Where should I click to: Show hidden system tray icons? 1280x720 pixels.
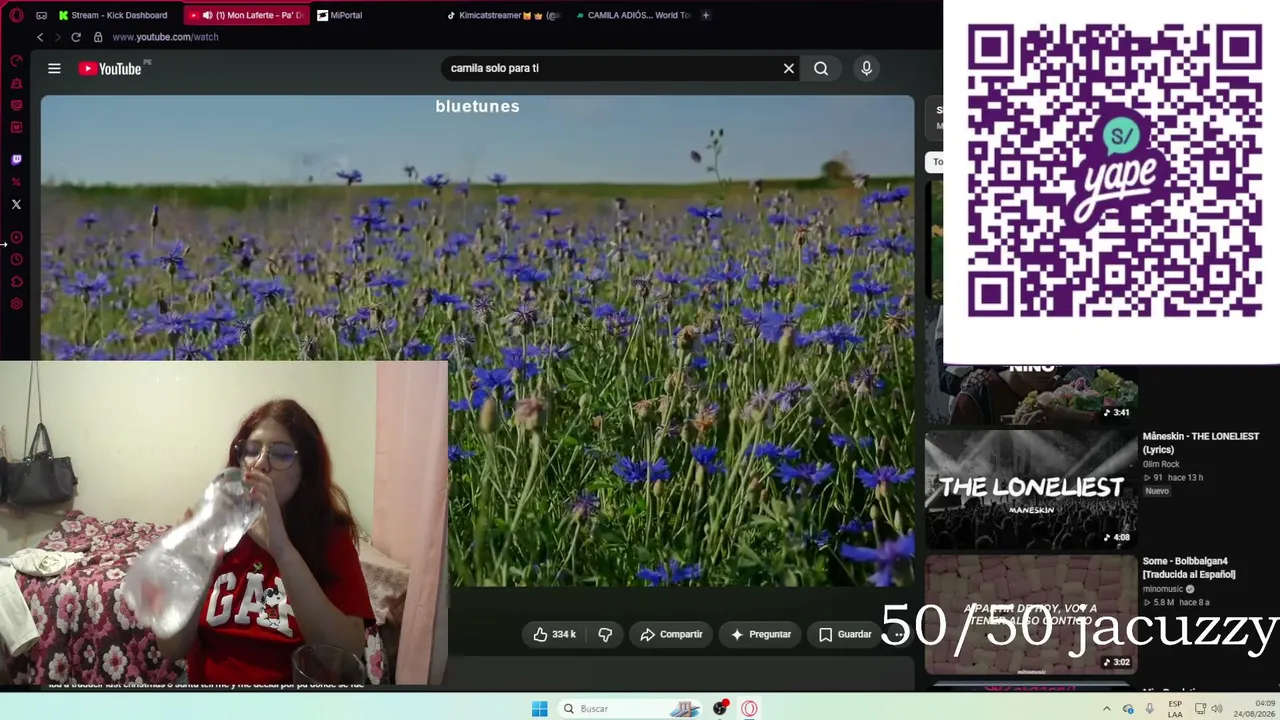(x=1106, y=709)
